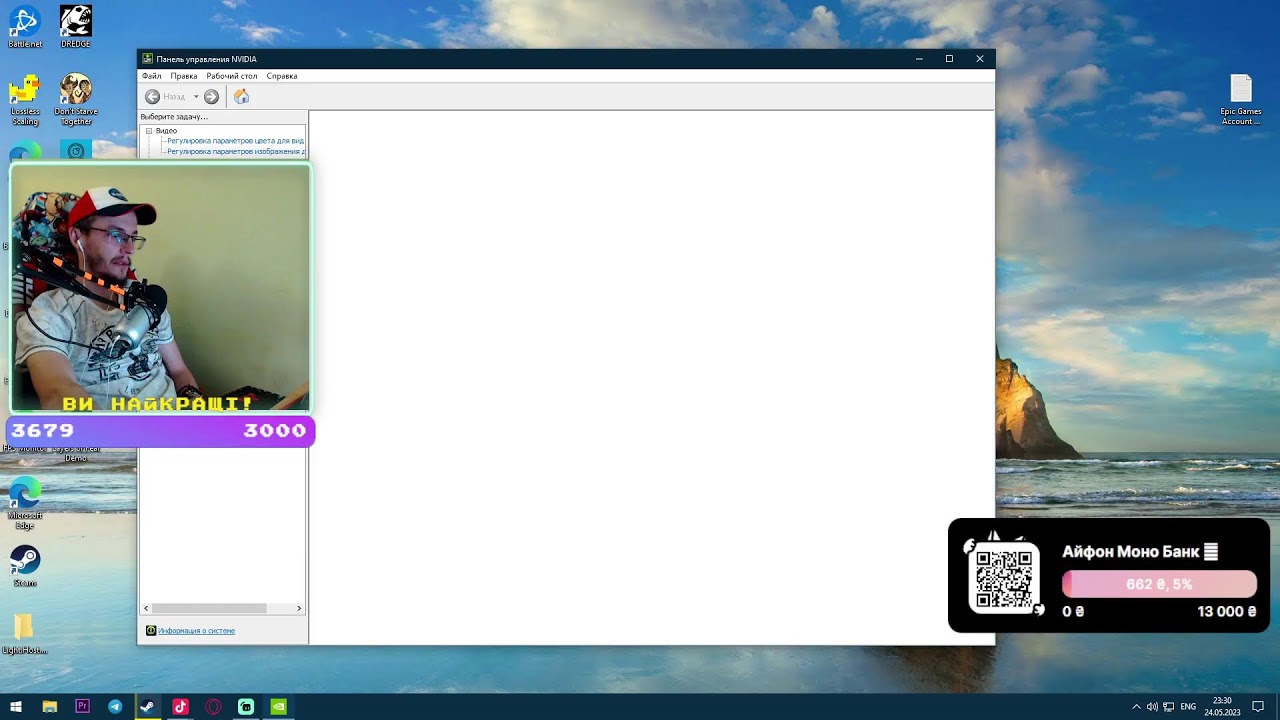Image resolution: width=1280 pixels, height=720 pixels.
Task: Click the Back arrow in NVIDIA toolbar
Action: [x=152, y=97]
